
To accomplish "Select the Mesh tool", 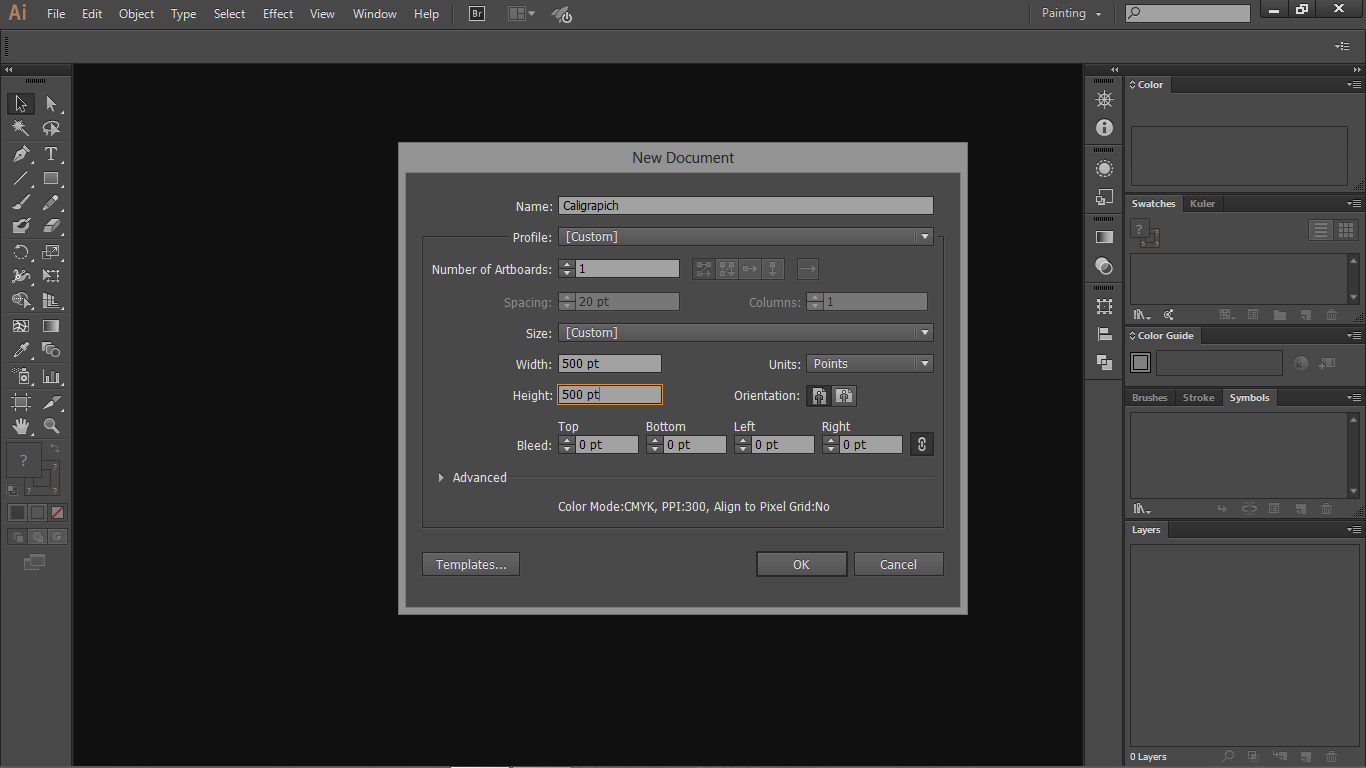I will 21,326.
